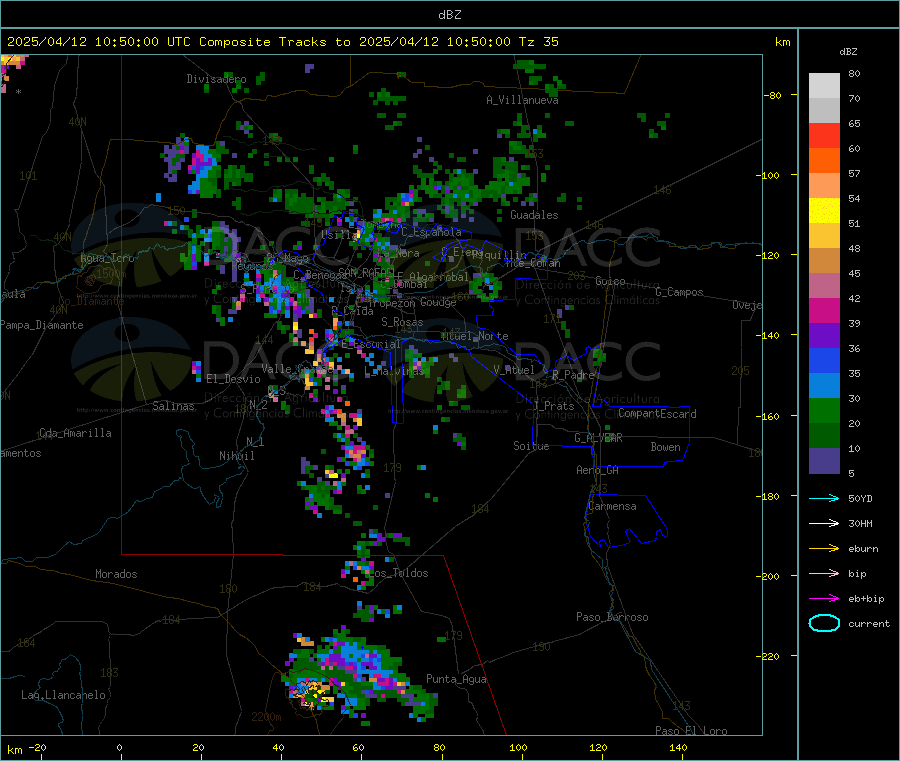Screen dimensions: 900x761
Task: Click the 'G_Campos' map label
Action: (679, 292)
